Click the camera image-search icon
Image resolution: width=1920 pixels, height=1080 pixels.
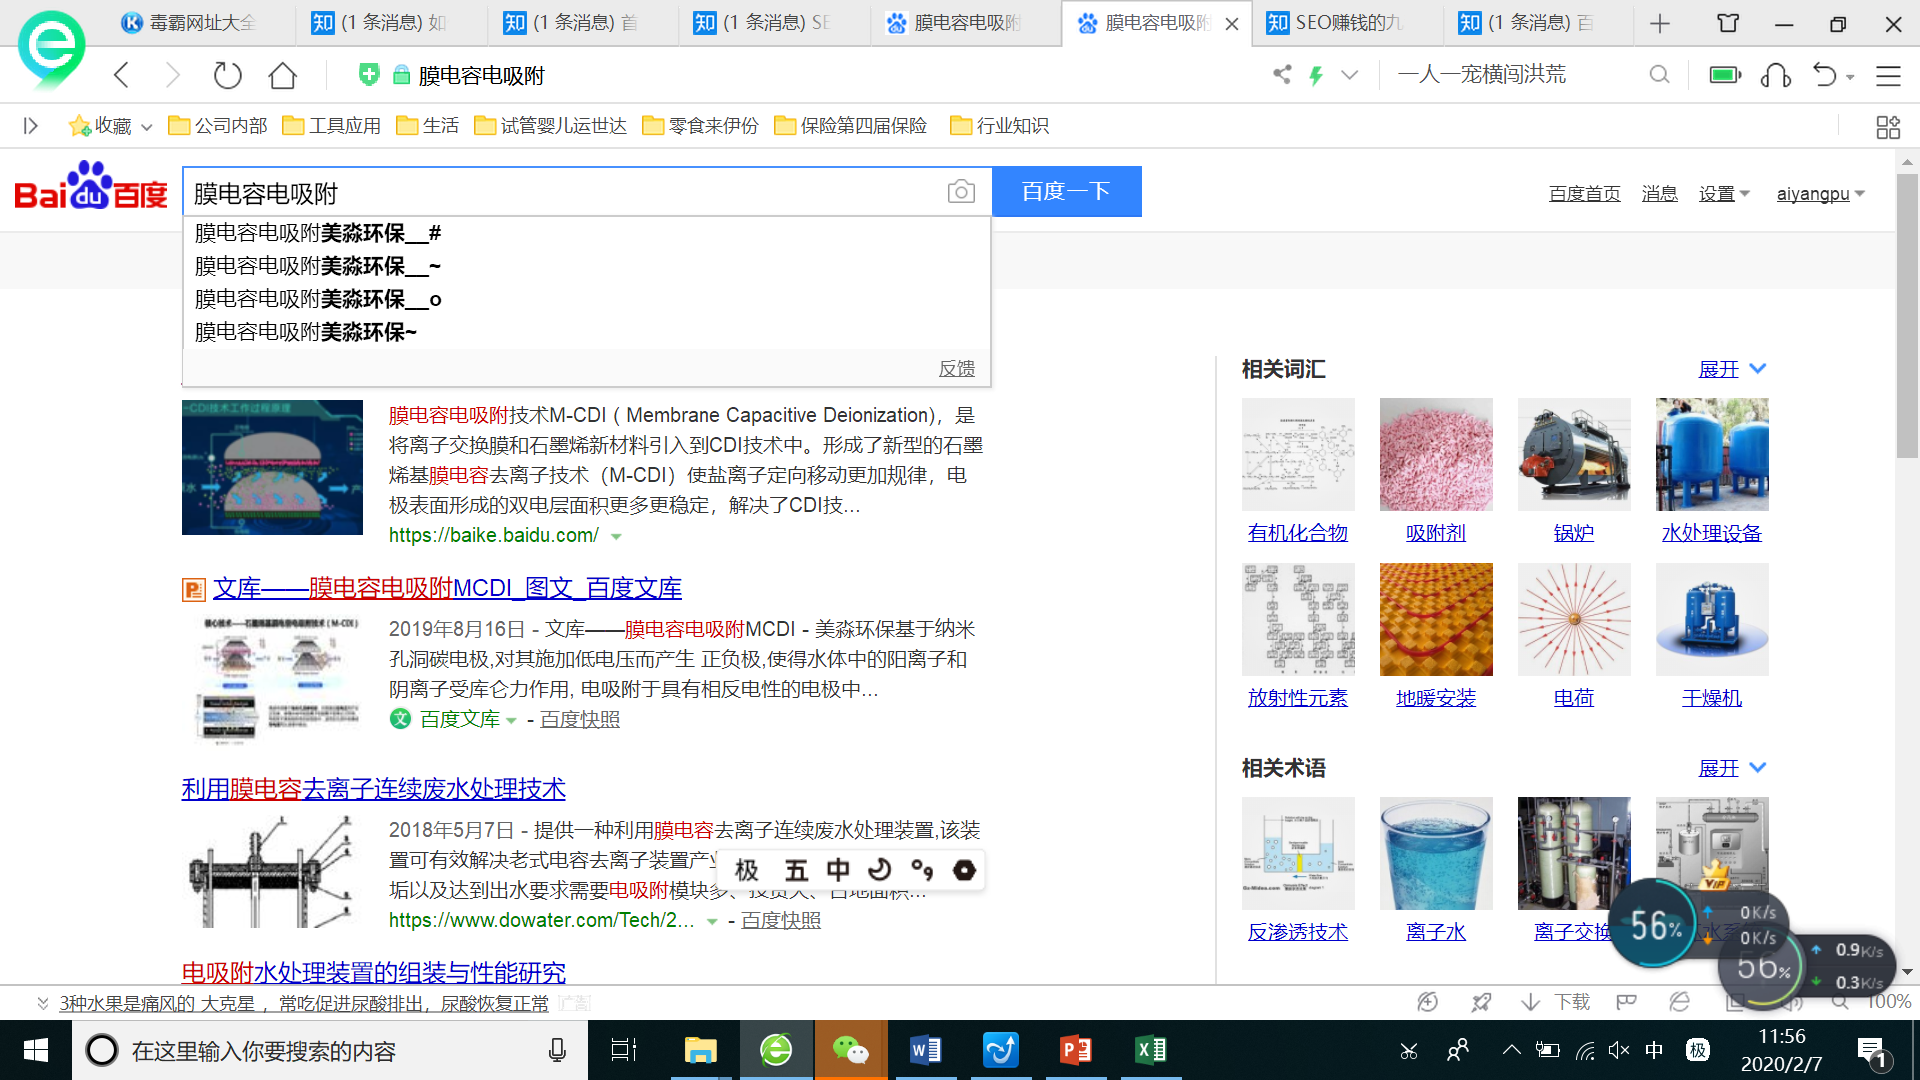coord(961,191)
